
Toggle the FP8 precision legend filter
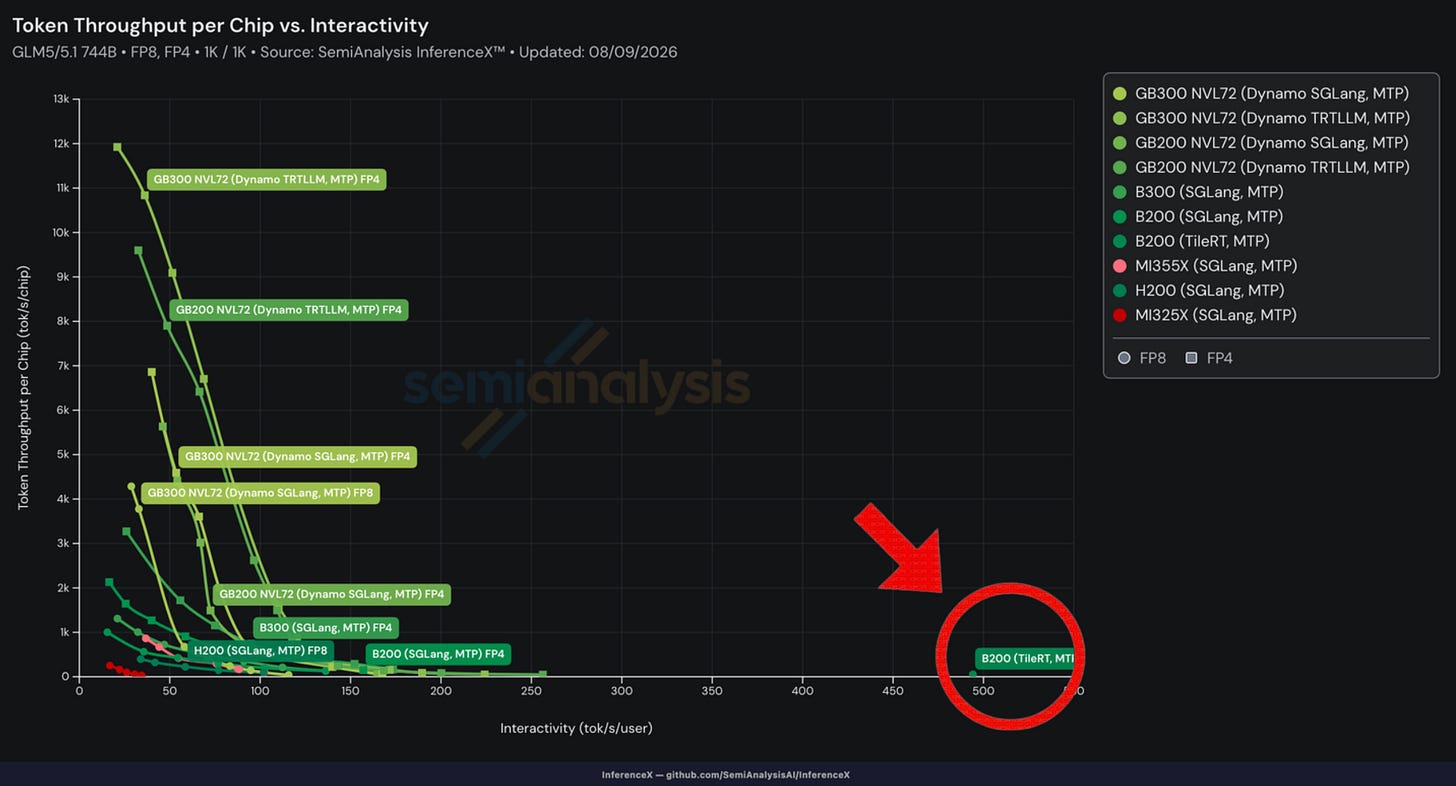click(1141, 358)
